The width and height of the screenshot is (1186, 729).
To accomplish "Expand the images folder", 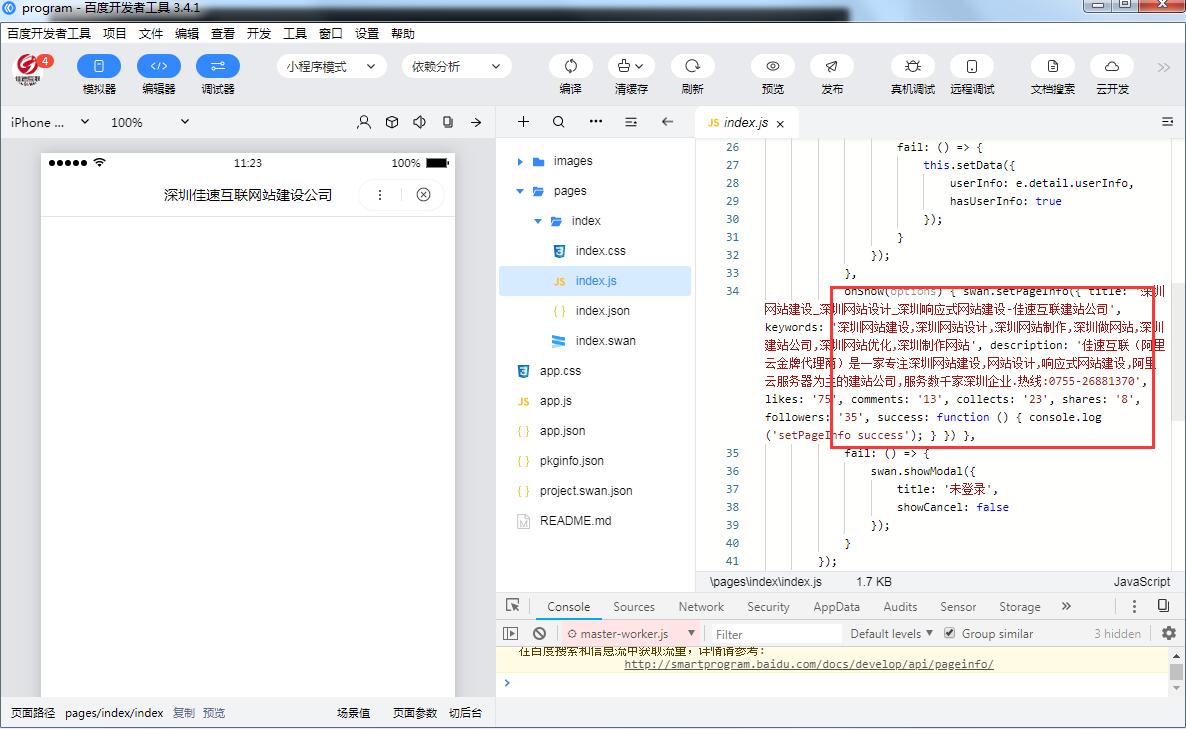I will (x=520, y=161).
